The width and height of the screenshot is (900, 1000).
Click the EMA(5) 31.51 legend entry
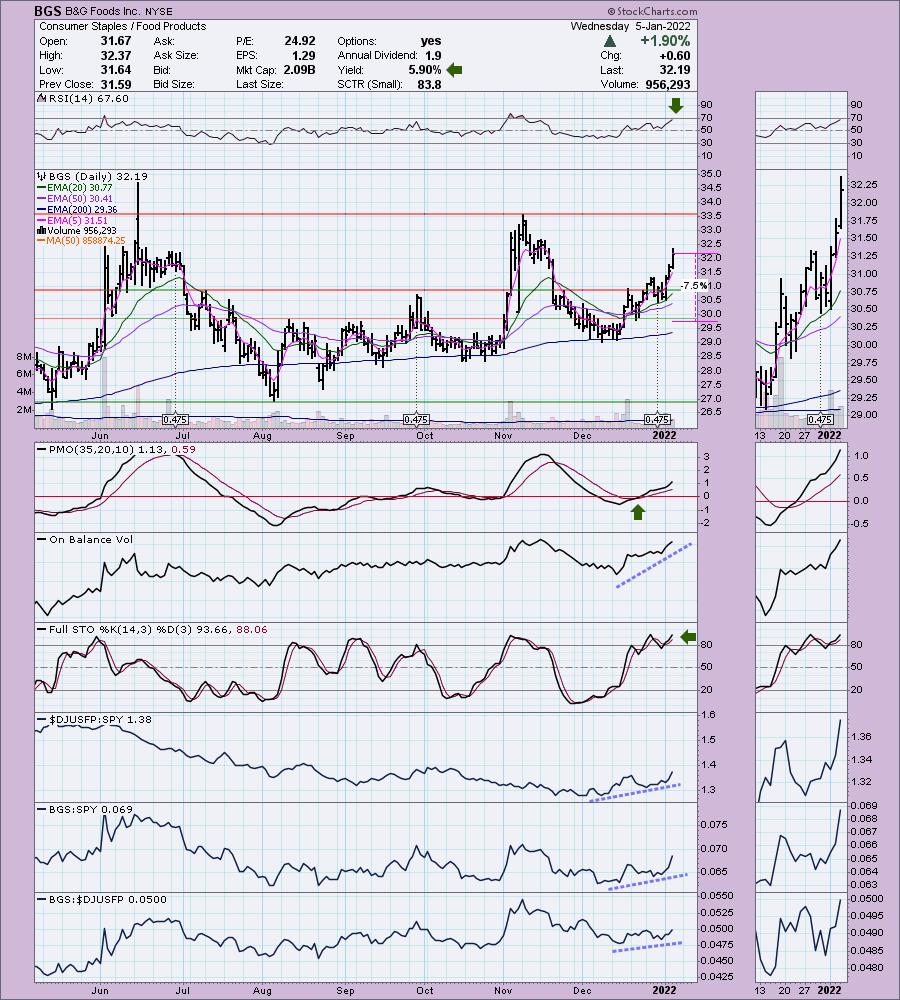(73, 220)
